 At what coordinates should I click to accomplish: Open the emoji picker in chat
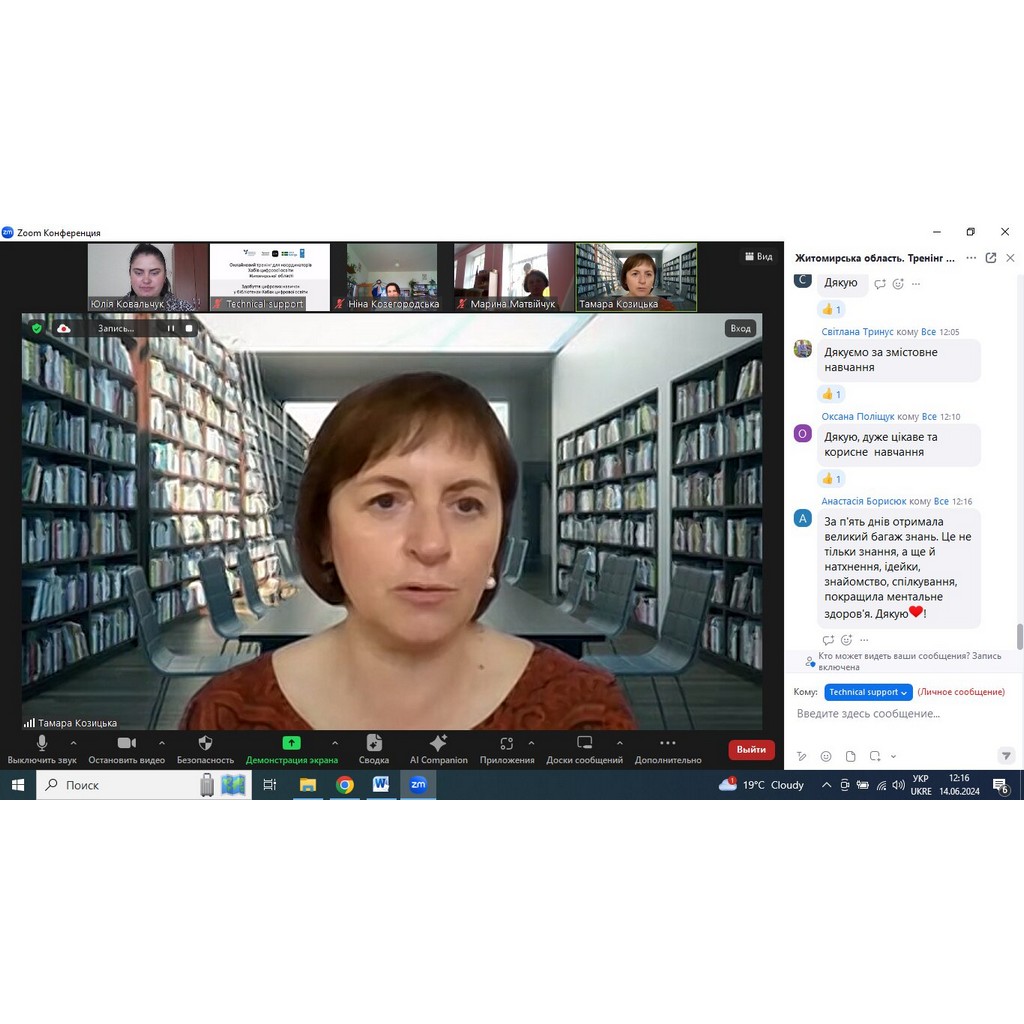point(826,756)
